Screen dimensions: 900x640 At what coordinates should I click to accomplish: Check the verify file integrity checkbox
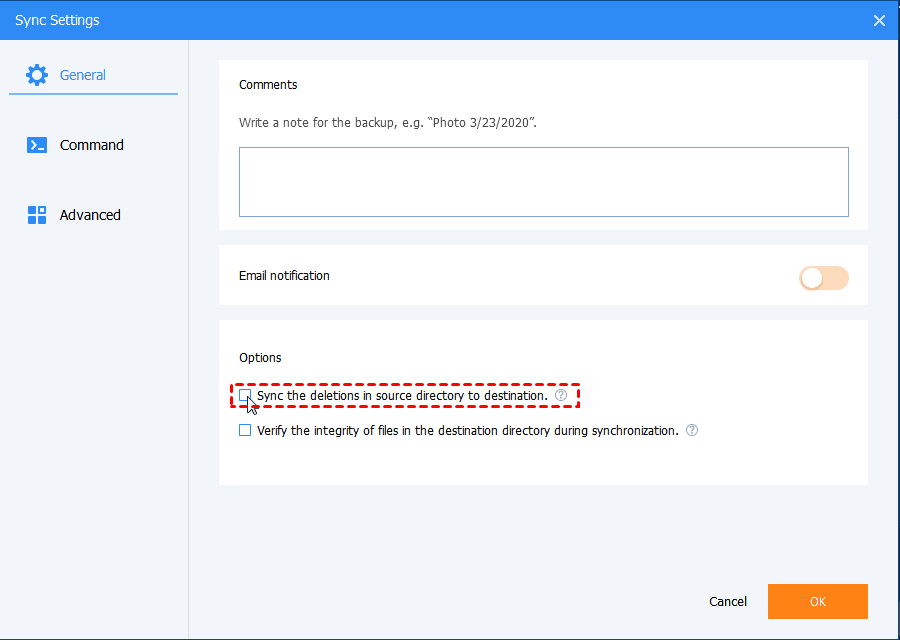click(x=245, y=430)
